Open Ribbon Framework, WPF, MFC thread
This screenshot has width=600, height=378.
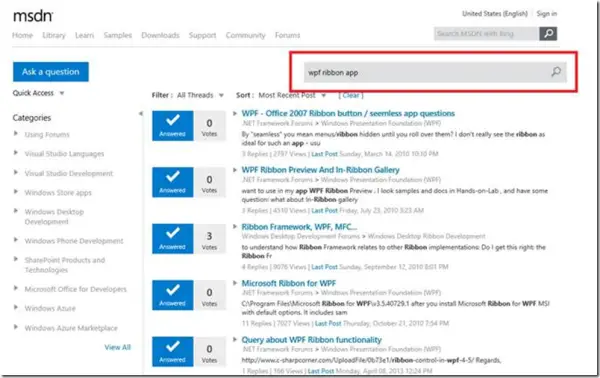click(x=299, y=226)
